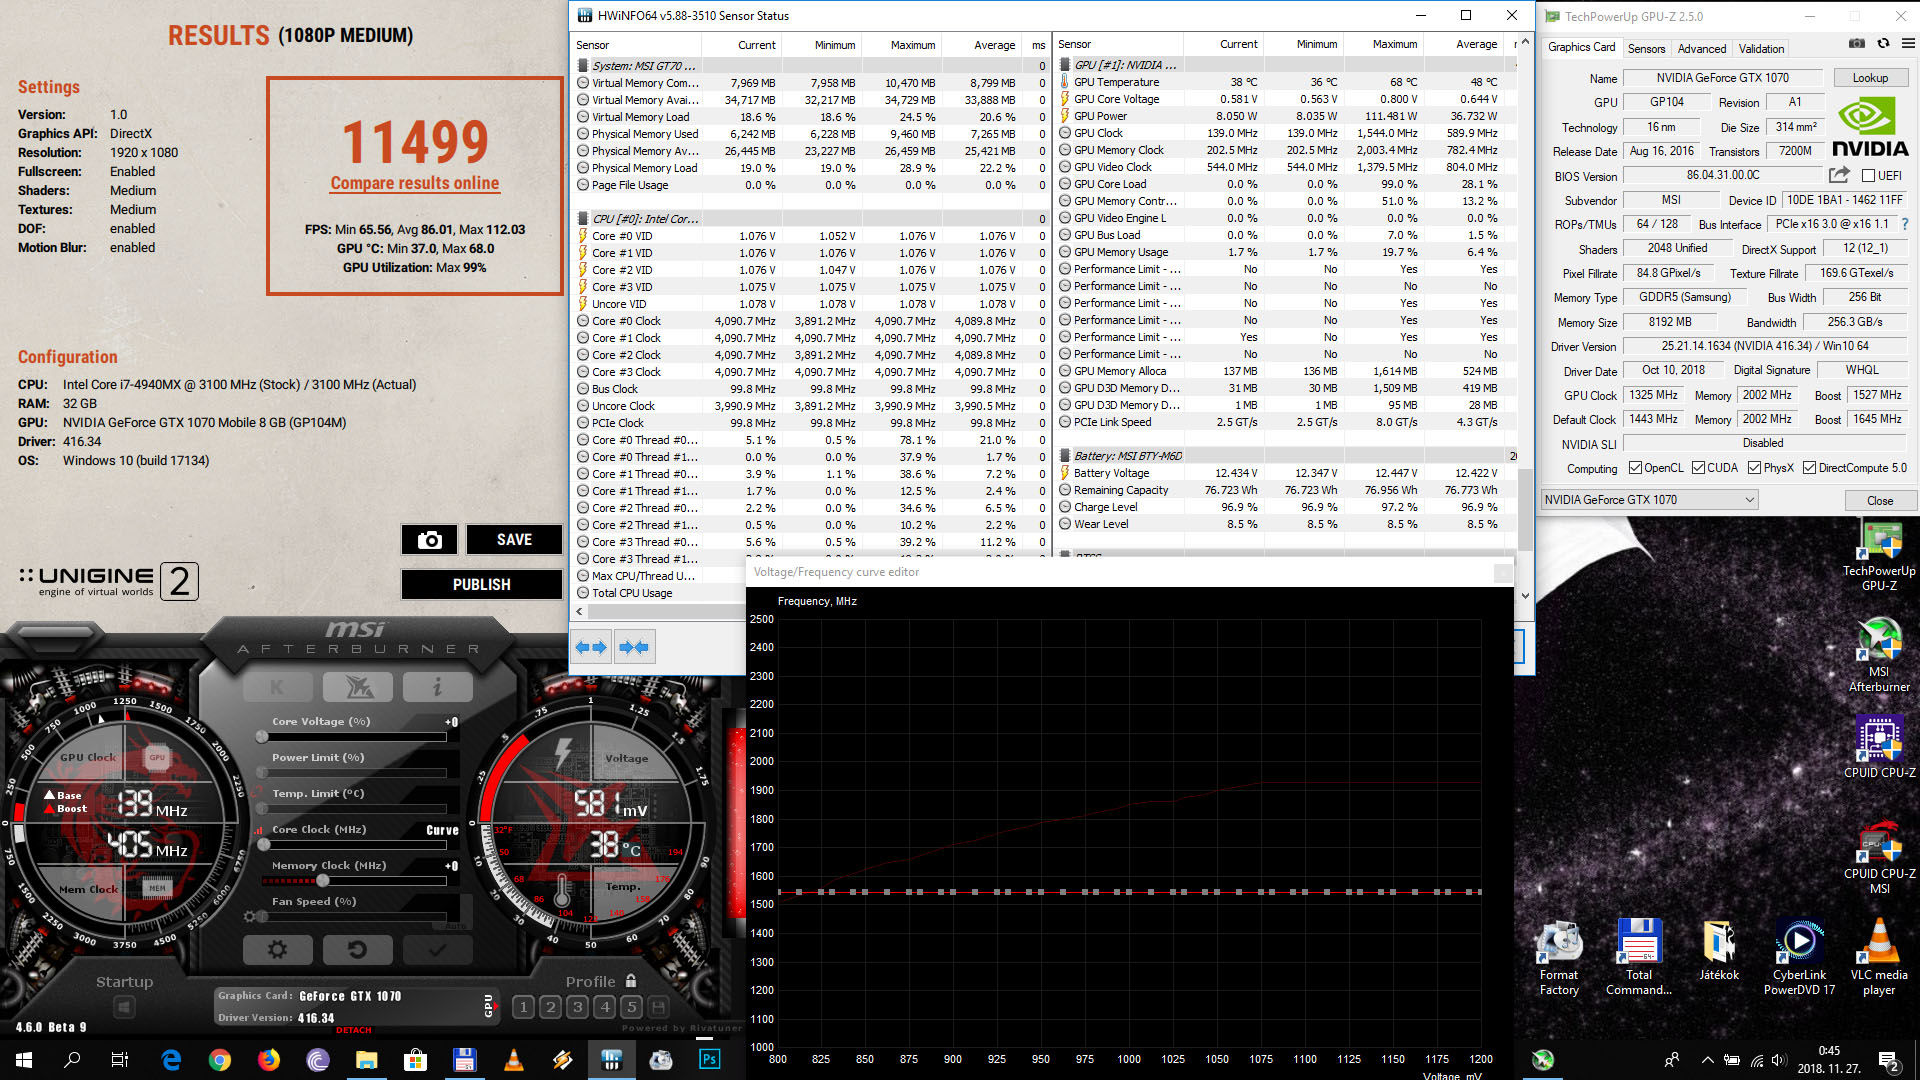Image resolution: width=1920 pixels, height=1080 pixels.
Task: Click the Core Clock slider handle
Action: coord(264,845)
